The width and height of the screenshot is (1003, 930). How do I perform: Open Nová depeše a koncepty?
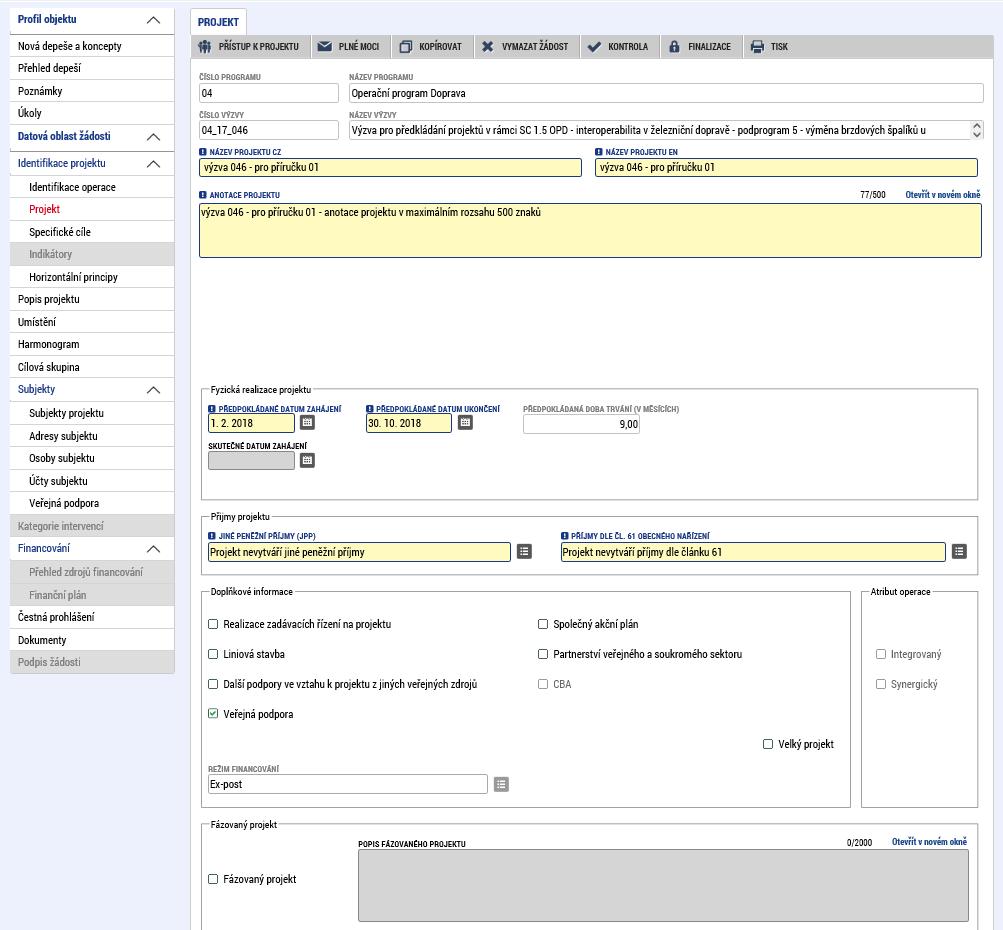coord(92,46)
